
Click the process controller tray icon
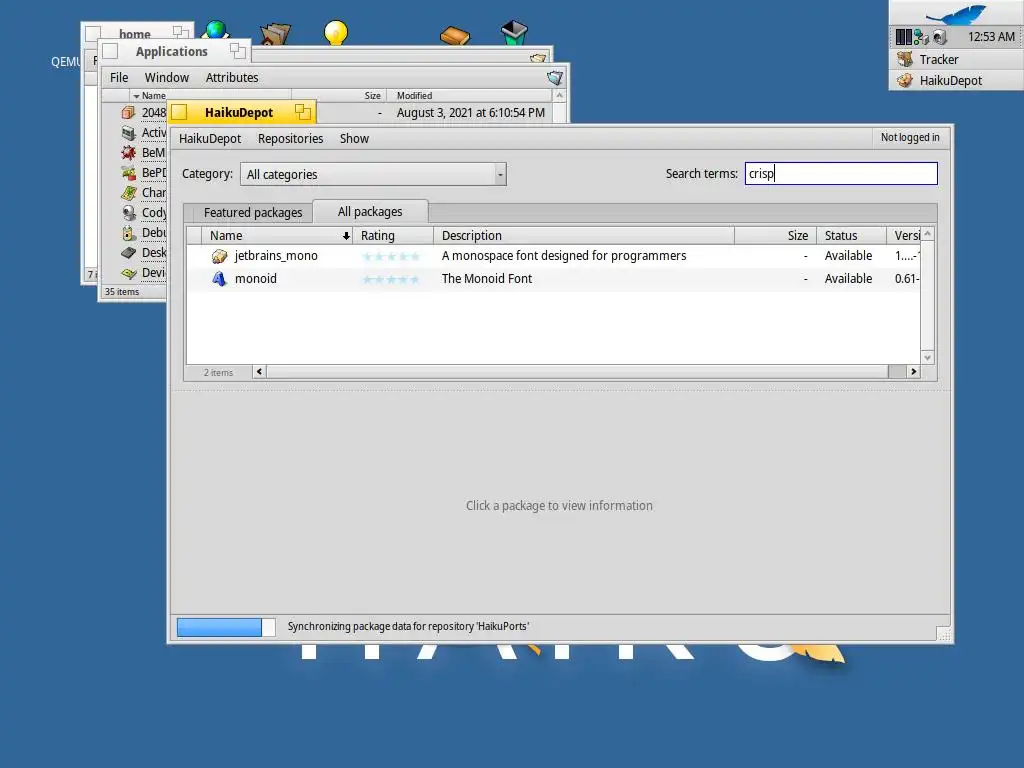903,37
